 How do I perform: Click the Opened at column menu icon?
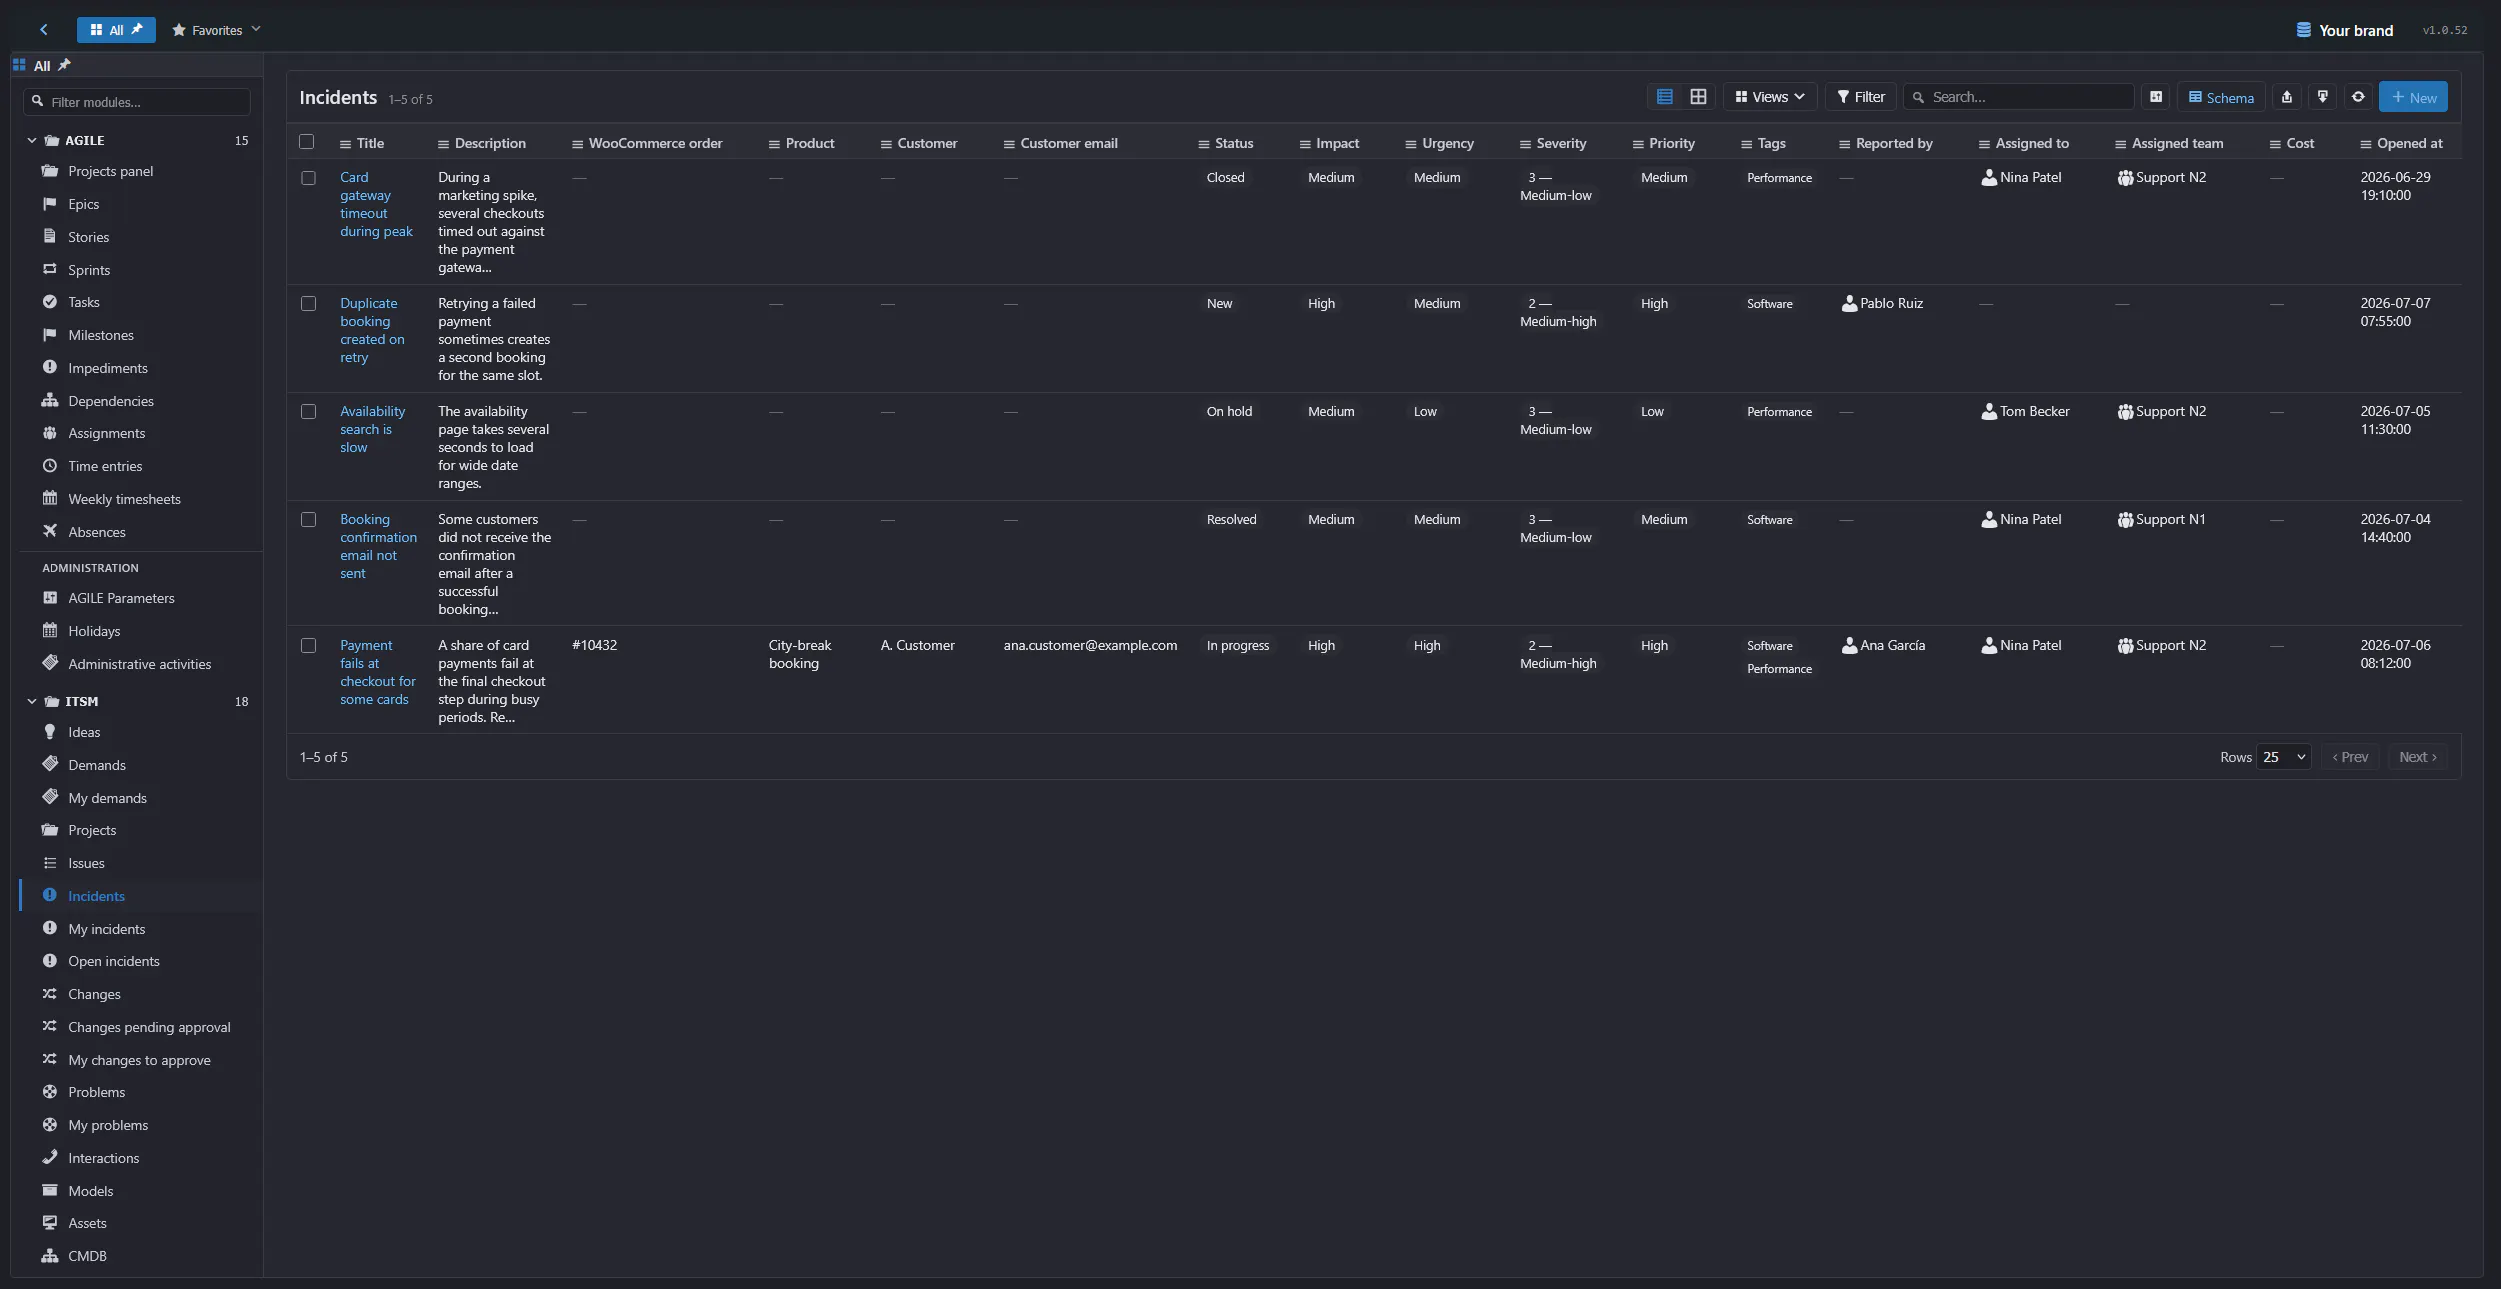click(x=2366, y=144)
